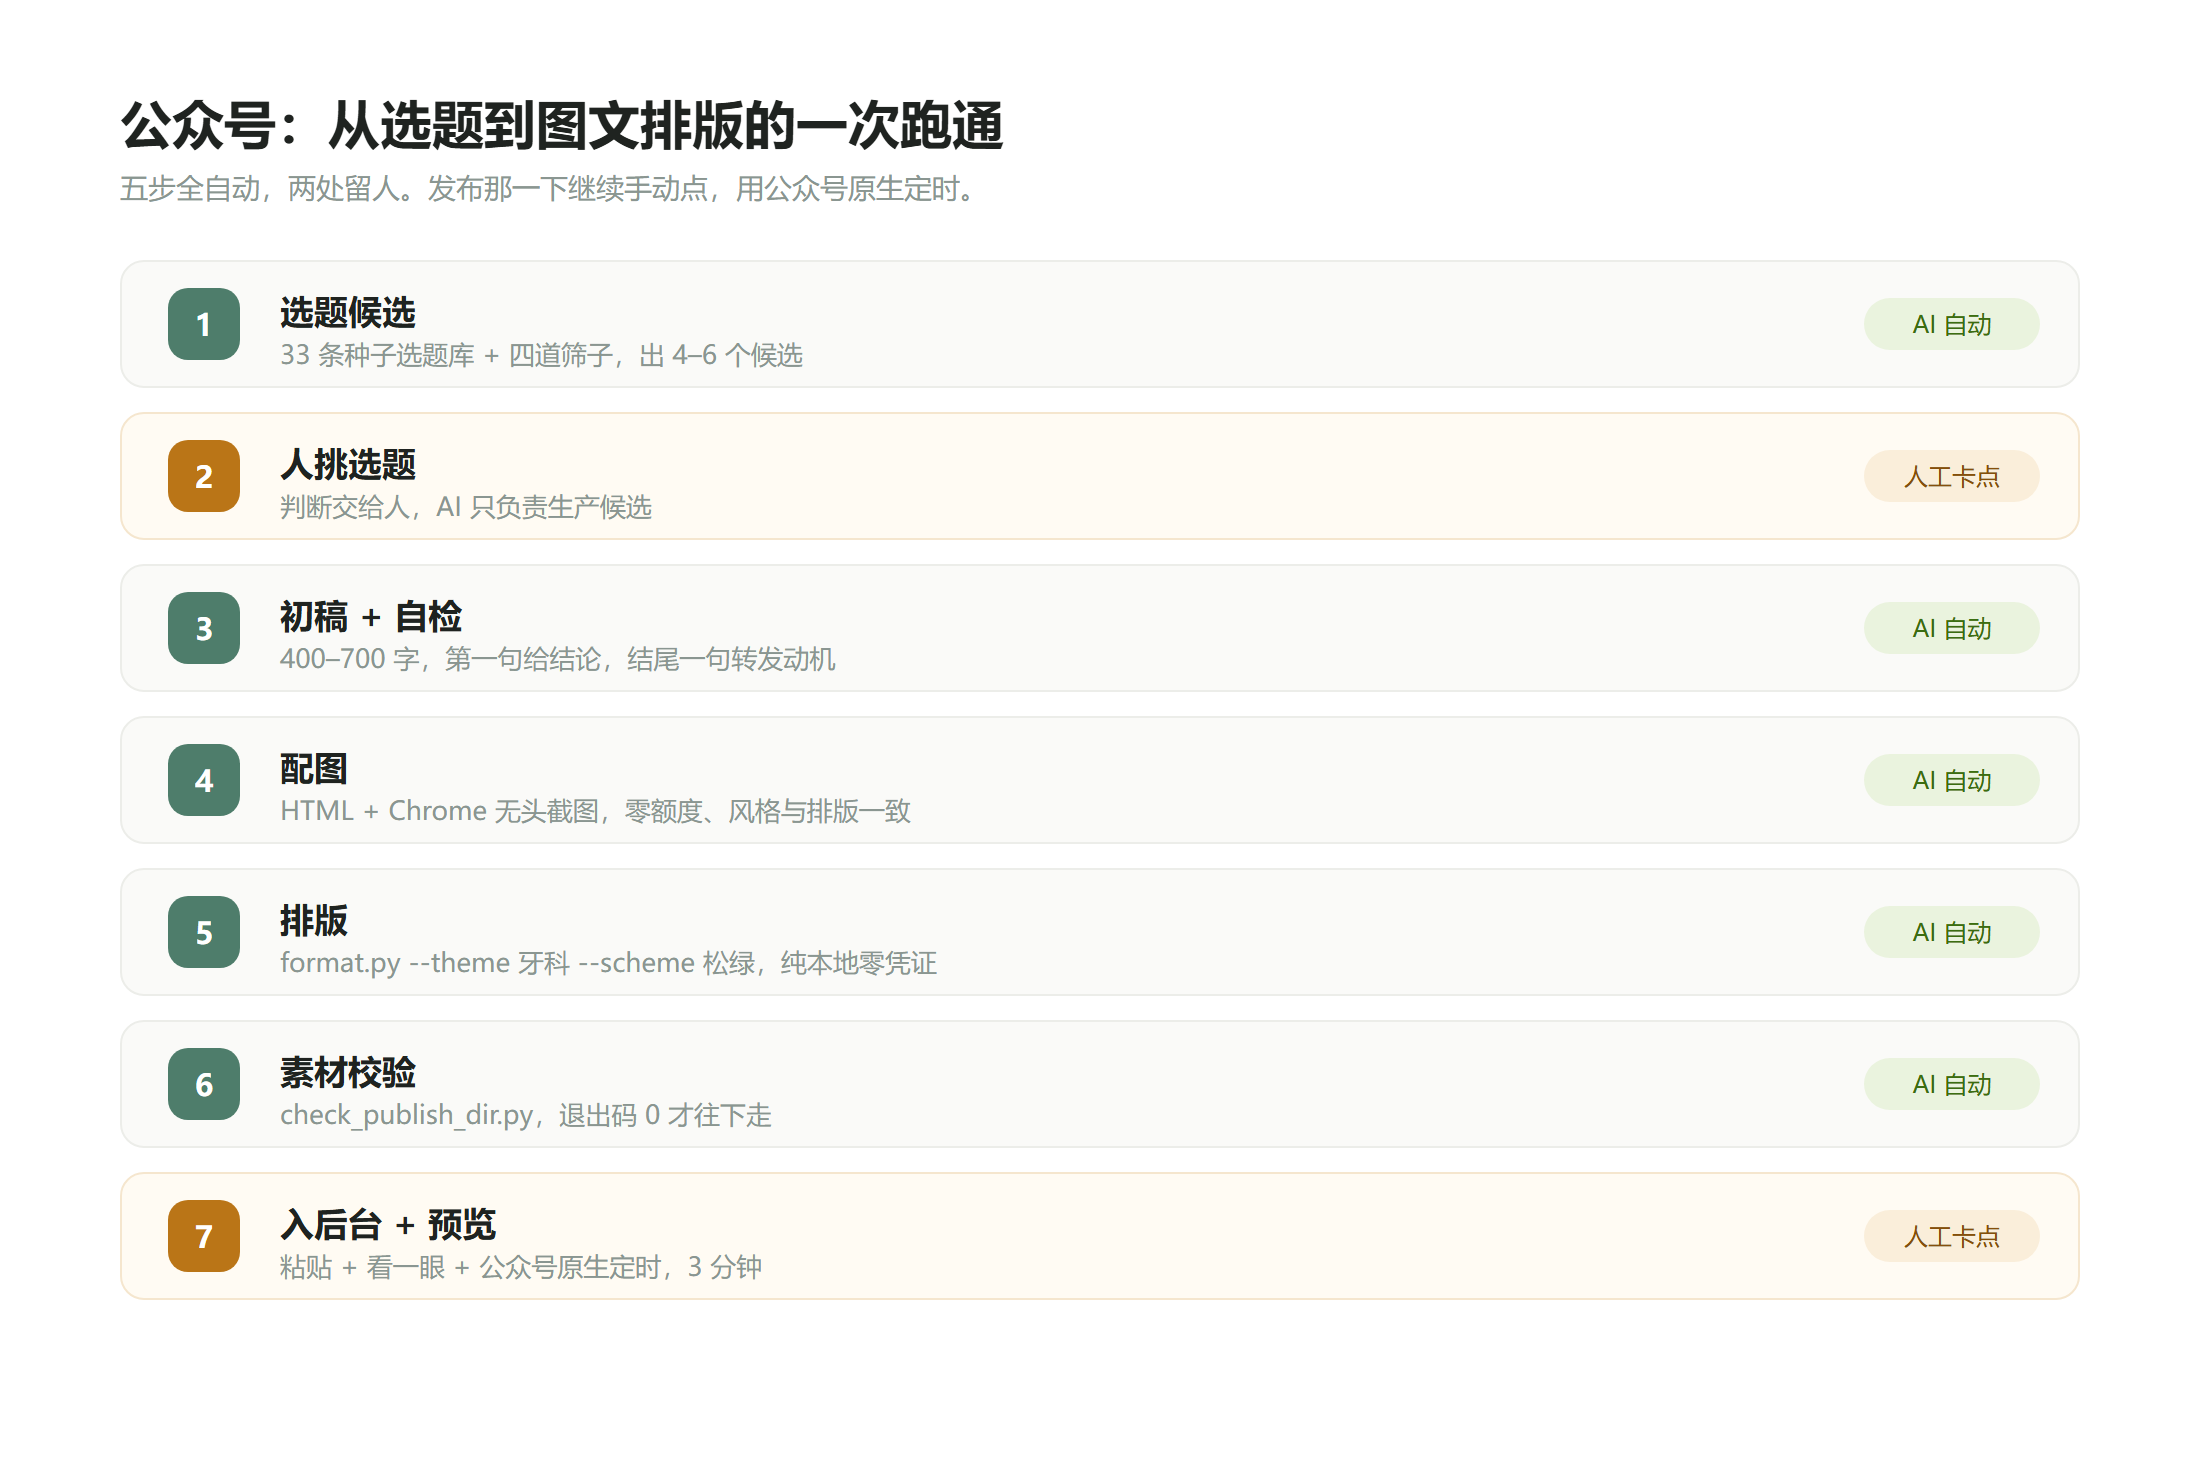This screenshot has width=2200, height=1460.
Task: Click the green step number 3 badge
Action: (204, 628)
